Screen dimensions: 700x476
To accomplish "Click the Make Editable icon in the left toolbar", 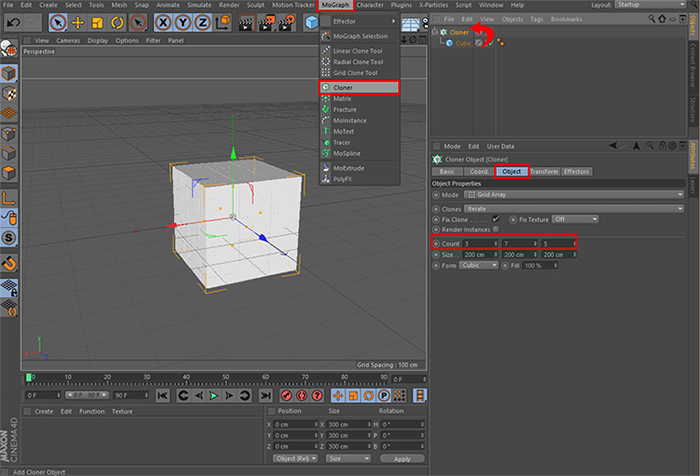I will click(9, 49).
